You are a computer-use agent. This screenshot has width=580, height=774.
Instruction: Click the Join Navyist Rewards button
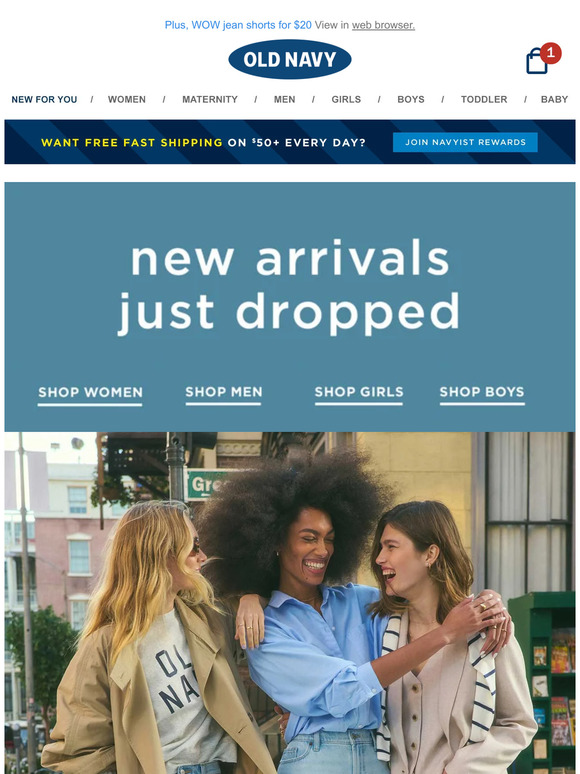465,142
